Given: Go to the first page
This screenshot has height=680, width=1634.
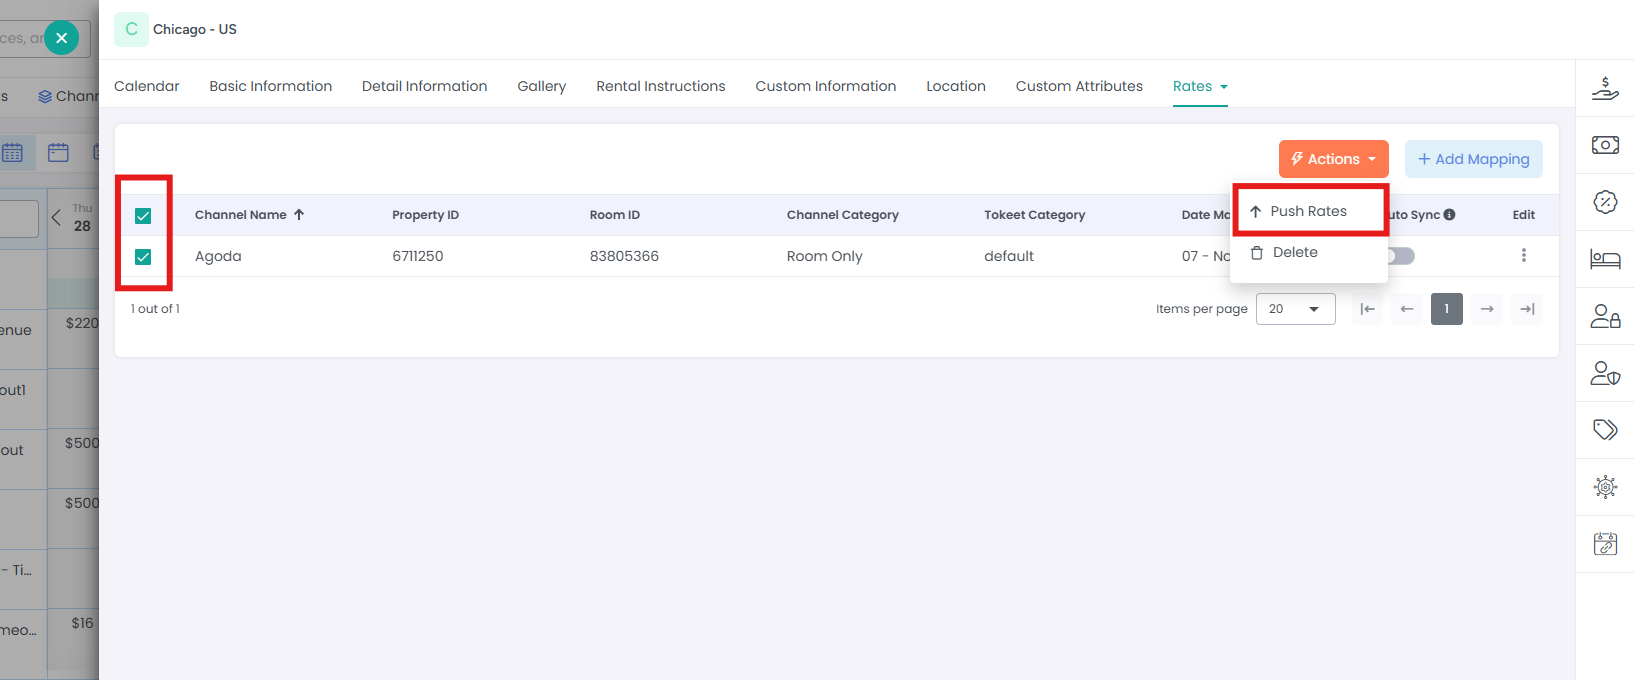Looking at the screenshot, I should click(1367, 309).
